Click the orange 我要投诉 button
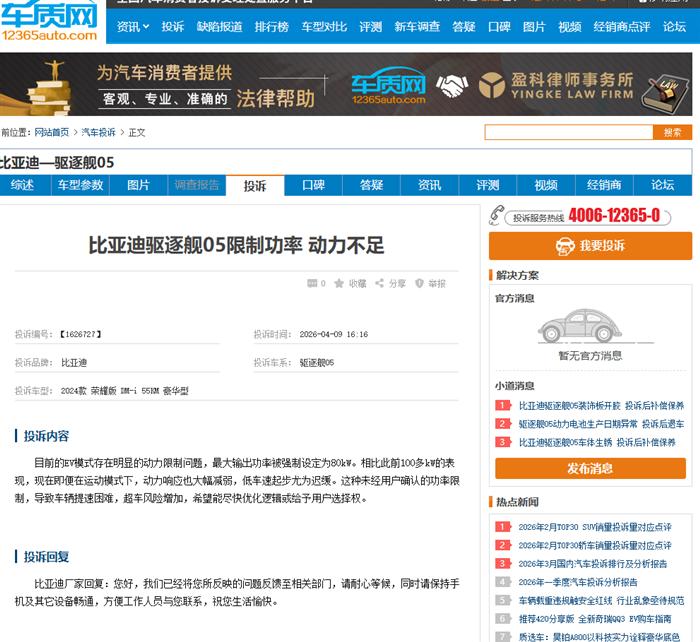Screen dimensions: 700x642 click(x=590, y=246)
